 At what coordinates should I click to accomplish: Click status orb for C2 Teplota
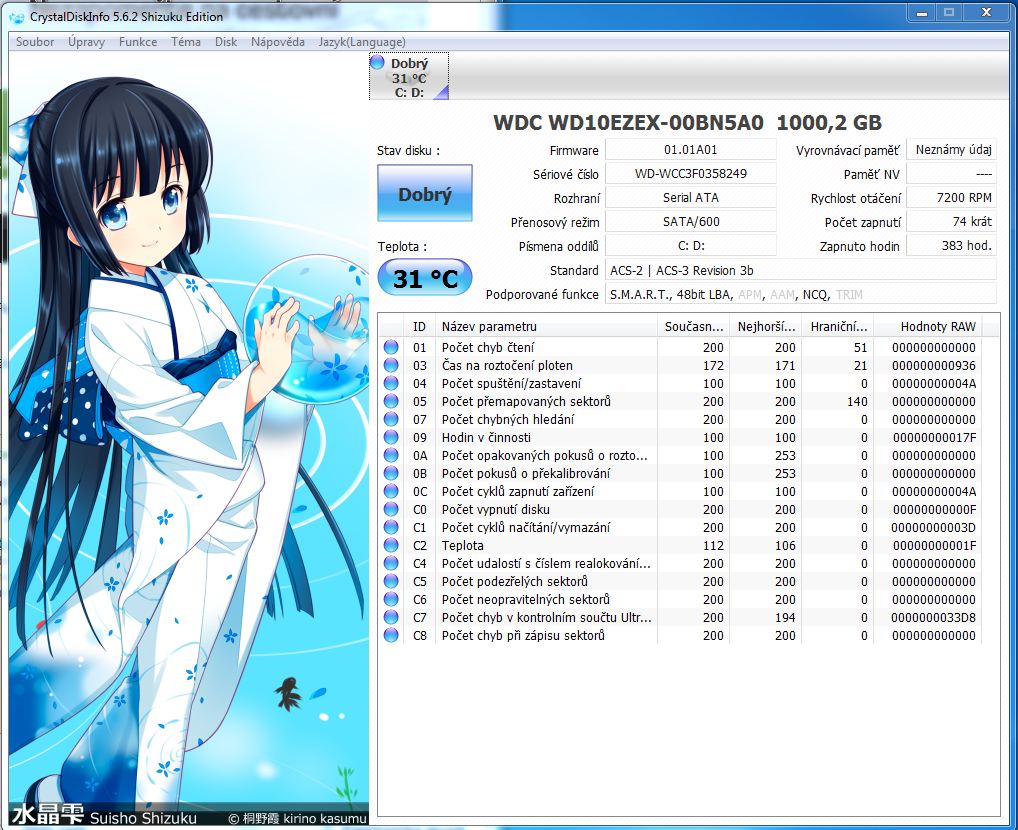pyautogui.click(x=391, y=546)
